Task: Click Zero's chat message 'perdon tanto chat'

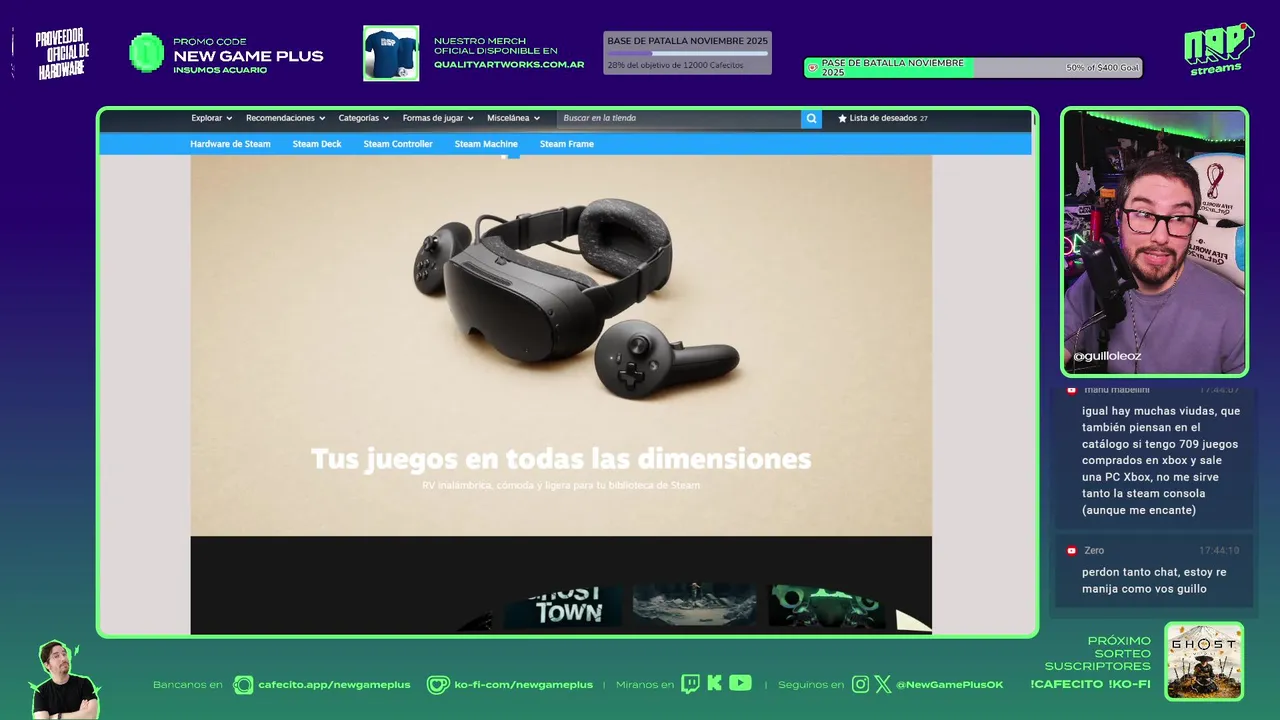Action: [x=1153, y=580]
